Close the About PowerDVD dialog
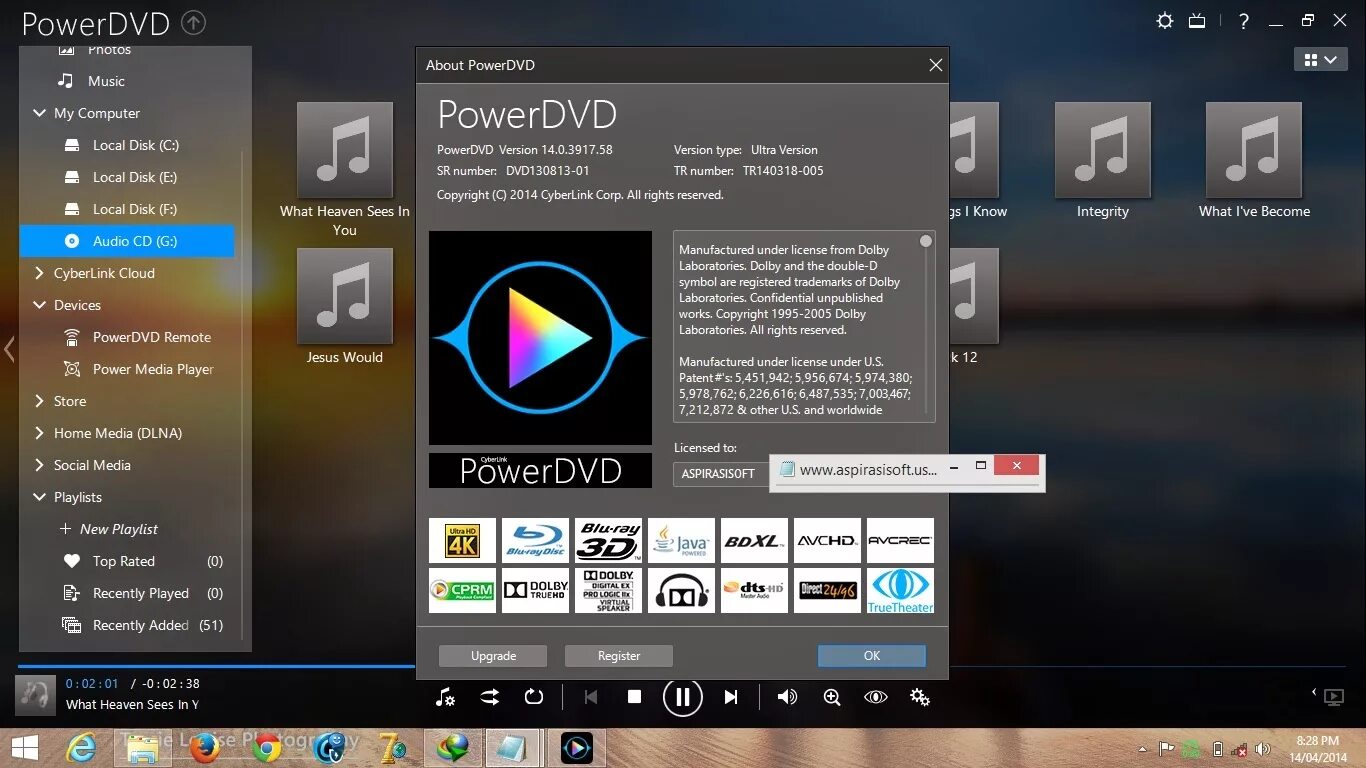The height and width of the screenshot is (768, 1366). click(935, 65)
